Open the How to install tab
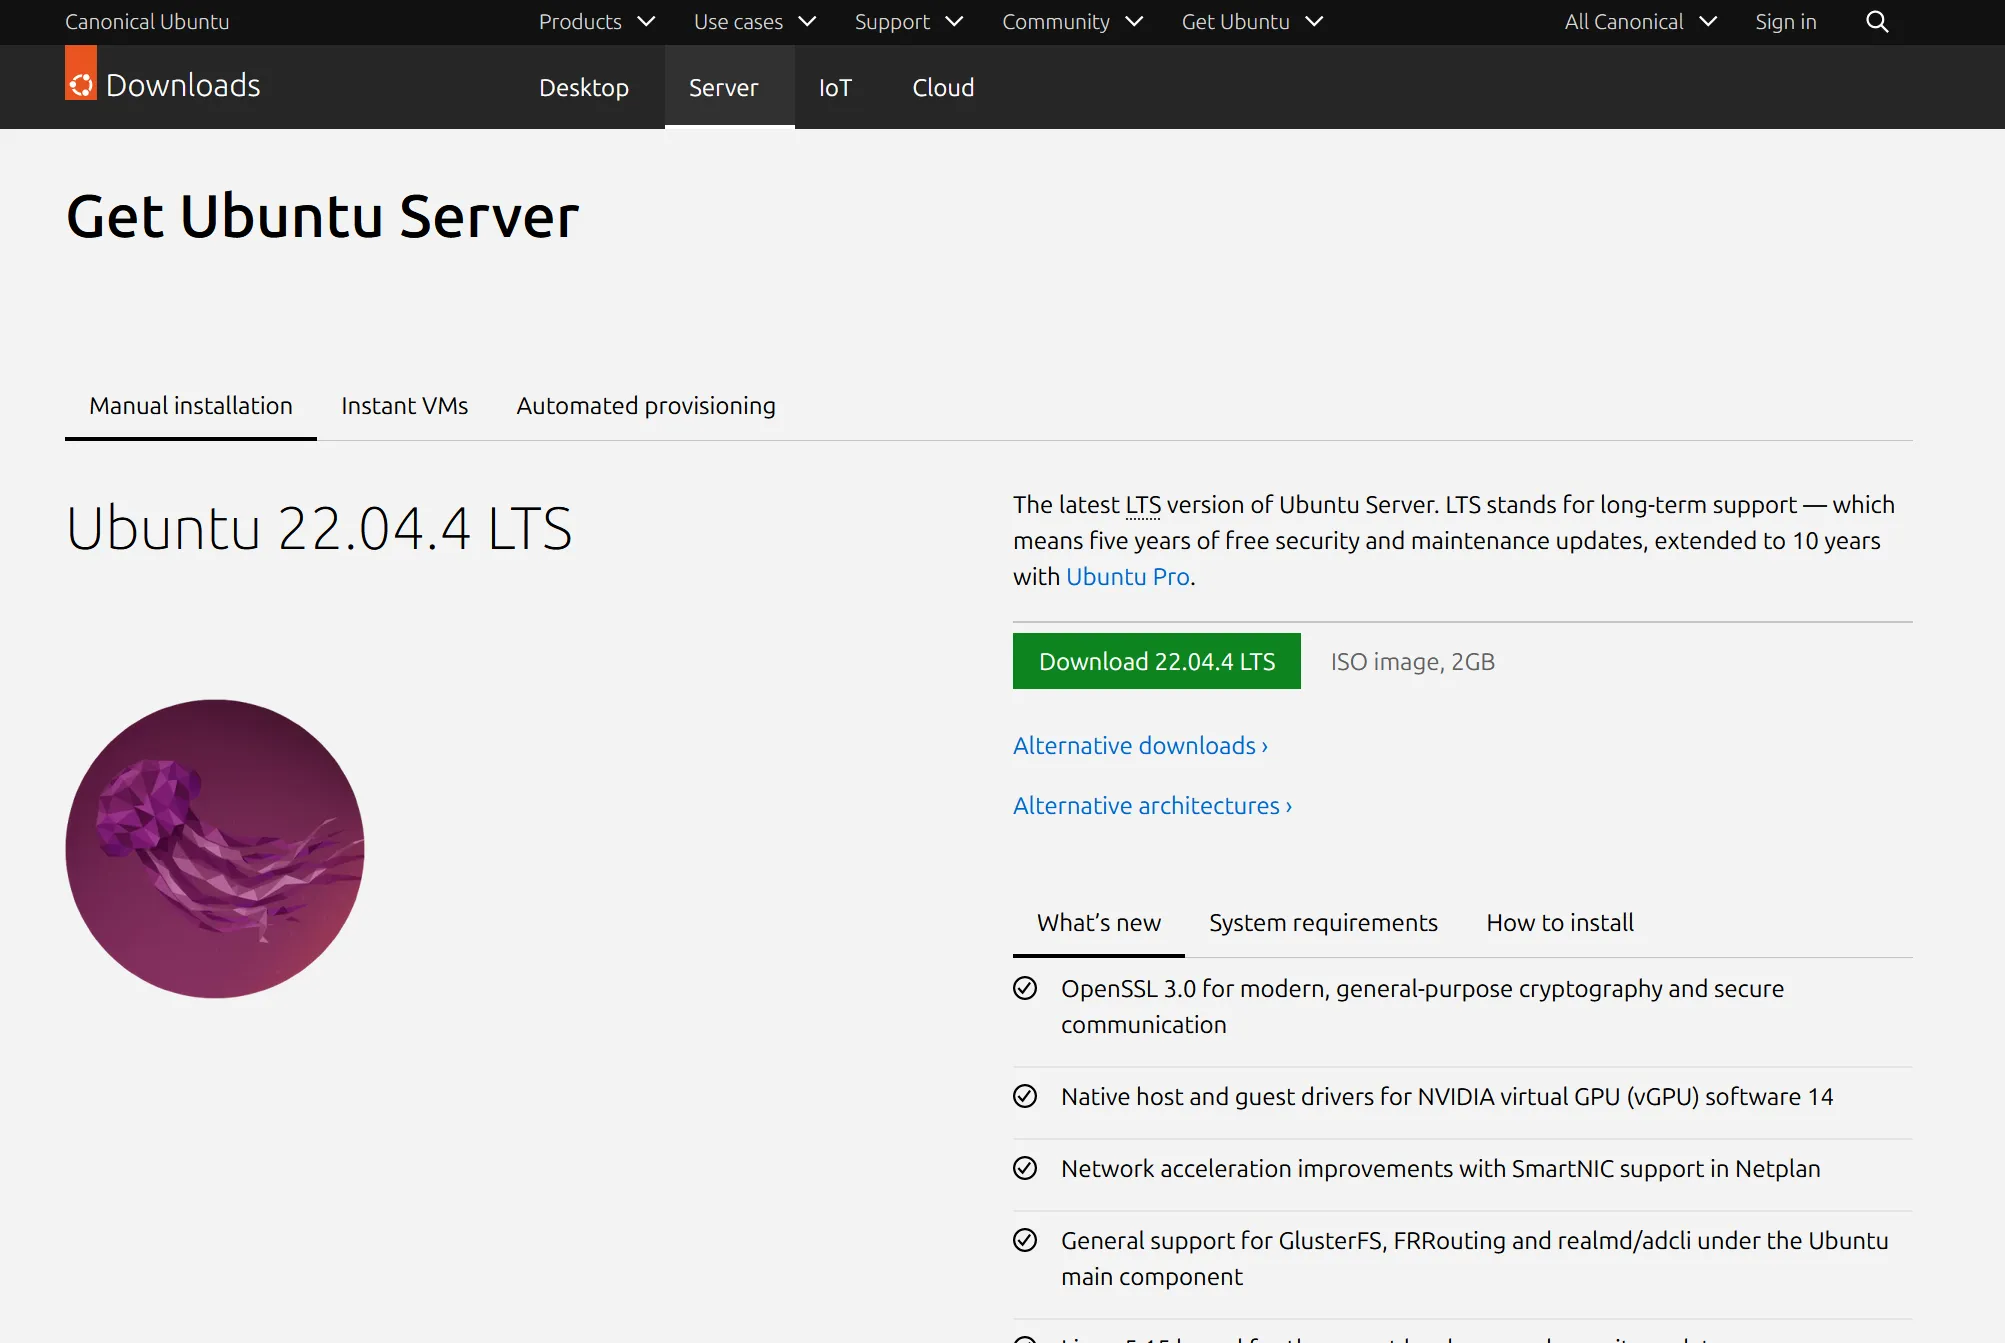2005x1343 pixels. pos(1560,922)
